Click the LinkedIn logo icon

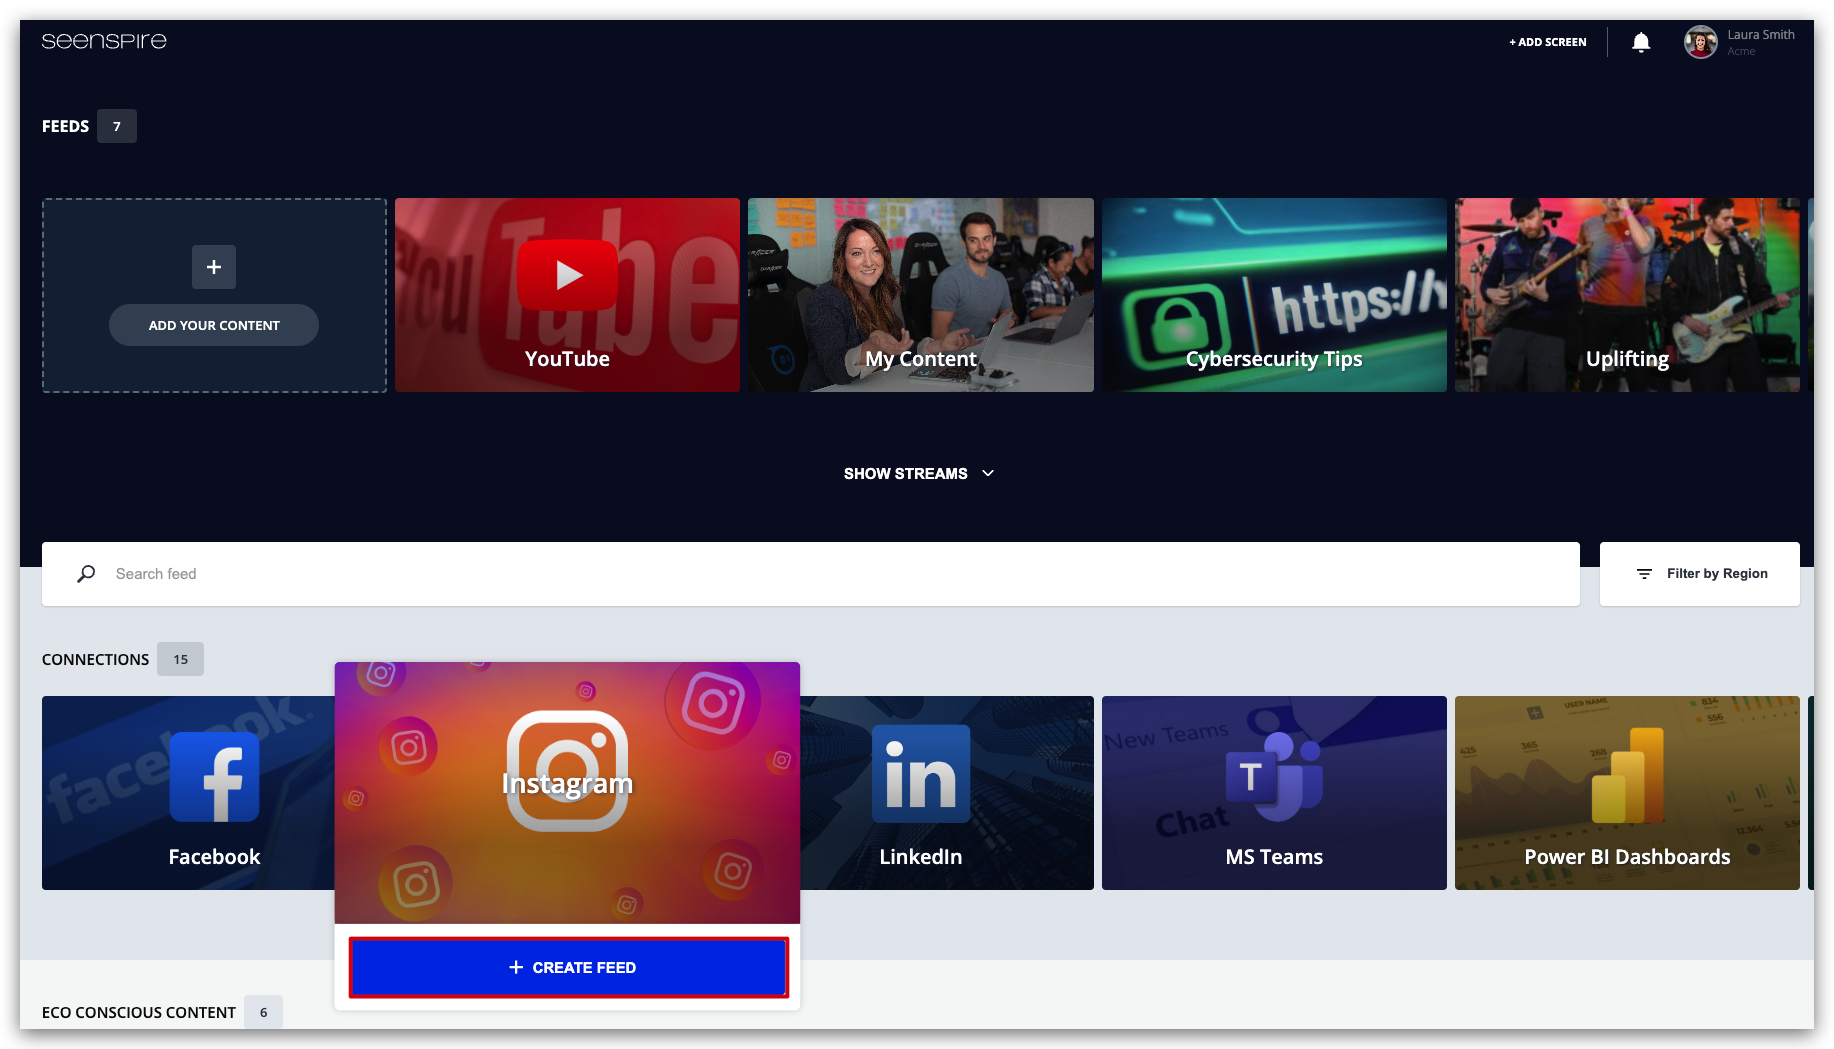tap(921, 774)
